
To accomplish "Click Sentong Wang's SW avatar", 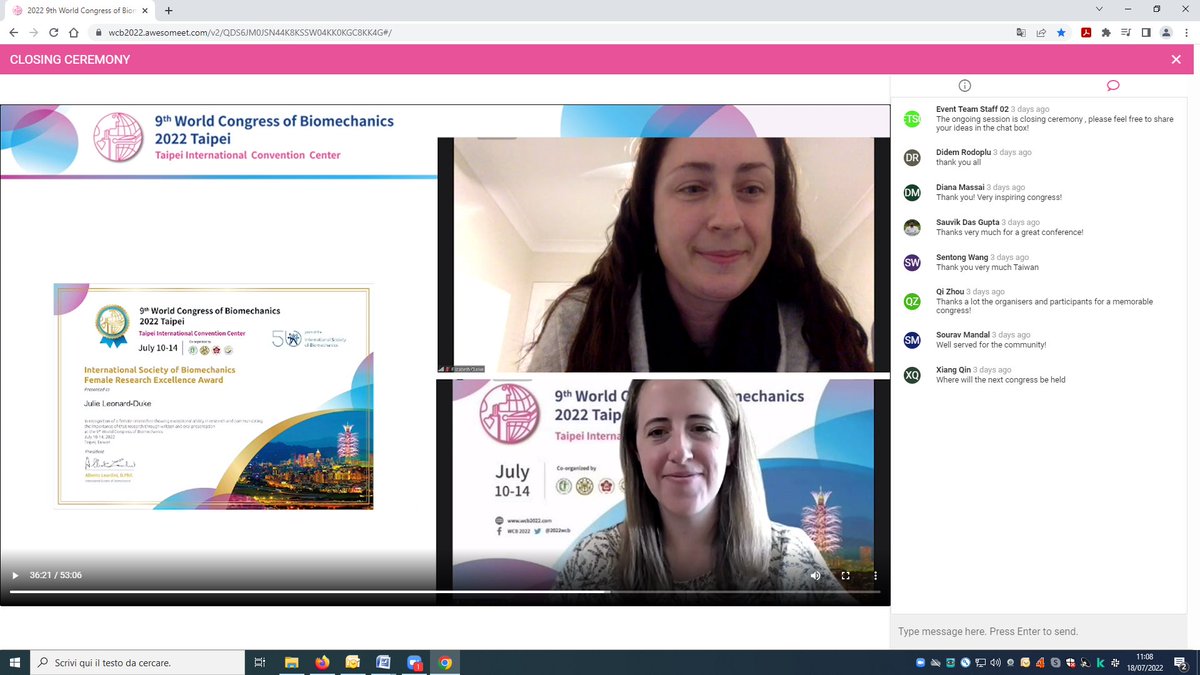I will click(x=912, y=263).
